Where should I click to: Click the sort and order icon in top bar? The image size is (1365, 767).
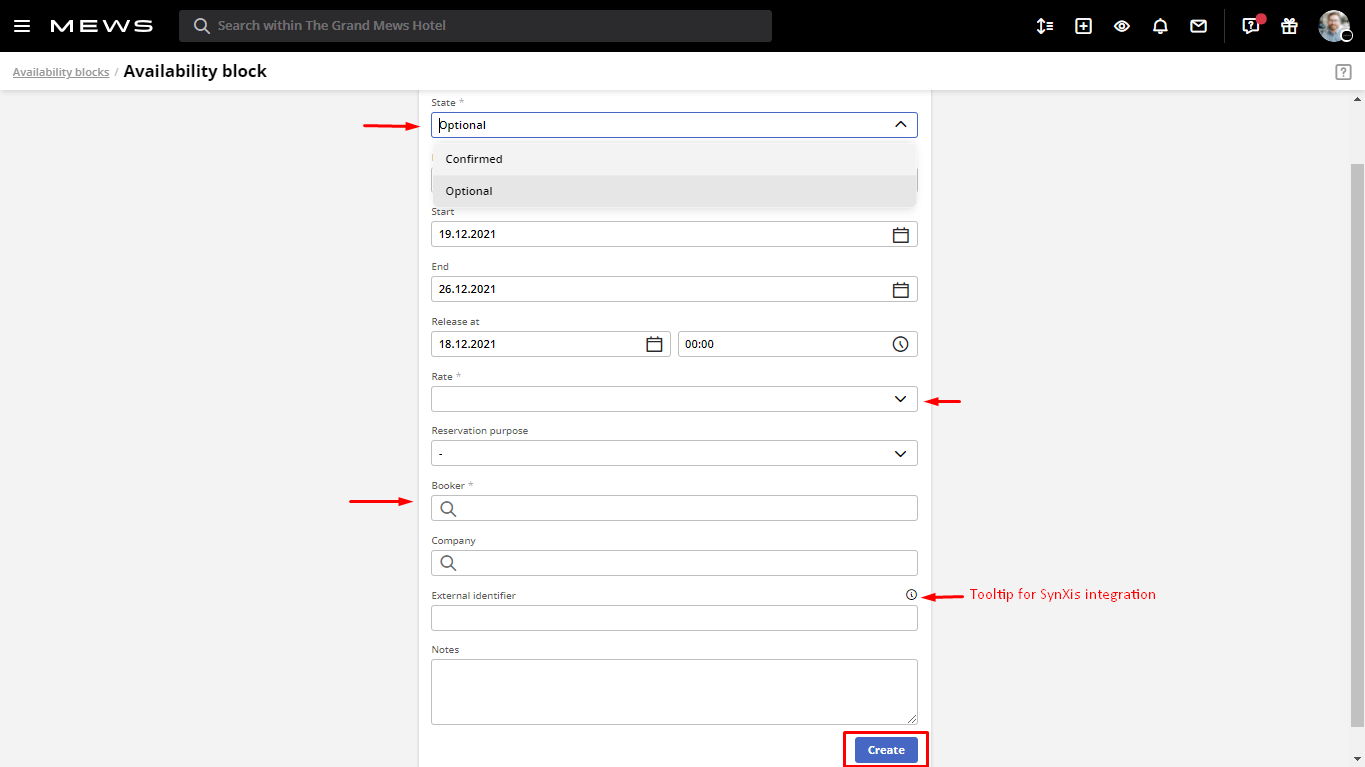point(1044,25)
